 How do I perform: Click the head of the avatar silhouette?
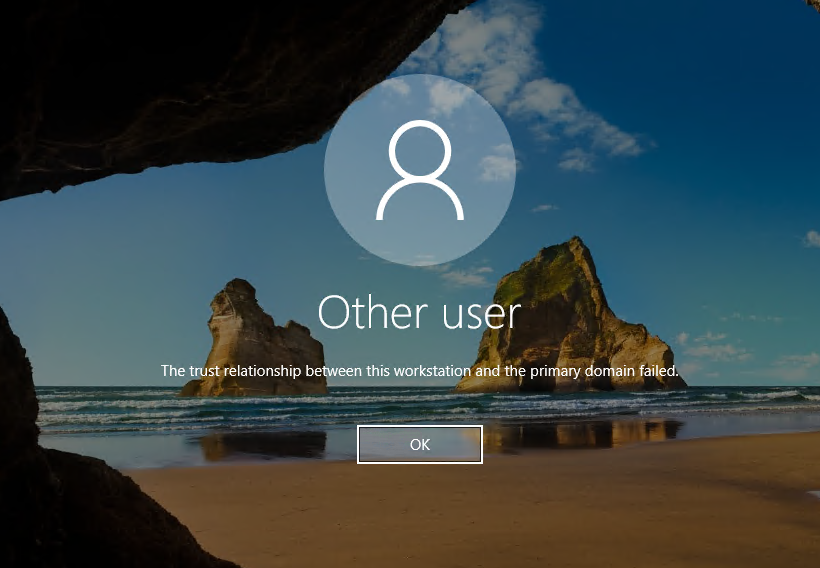point(420,150)
